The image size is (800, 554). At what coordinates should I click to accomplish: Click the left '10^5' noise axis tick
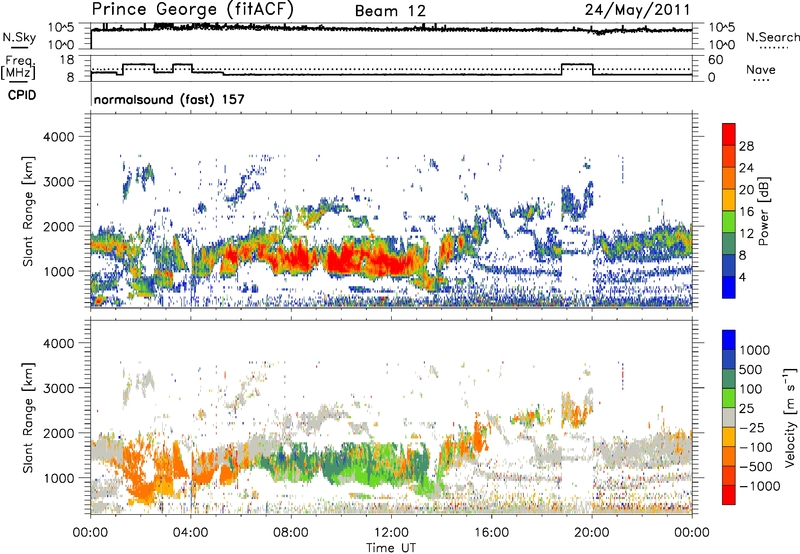click(x=61, y=27)
